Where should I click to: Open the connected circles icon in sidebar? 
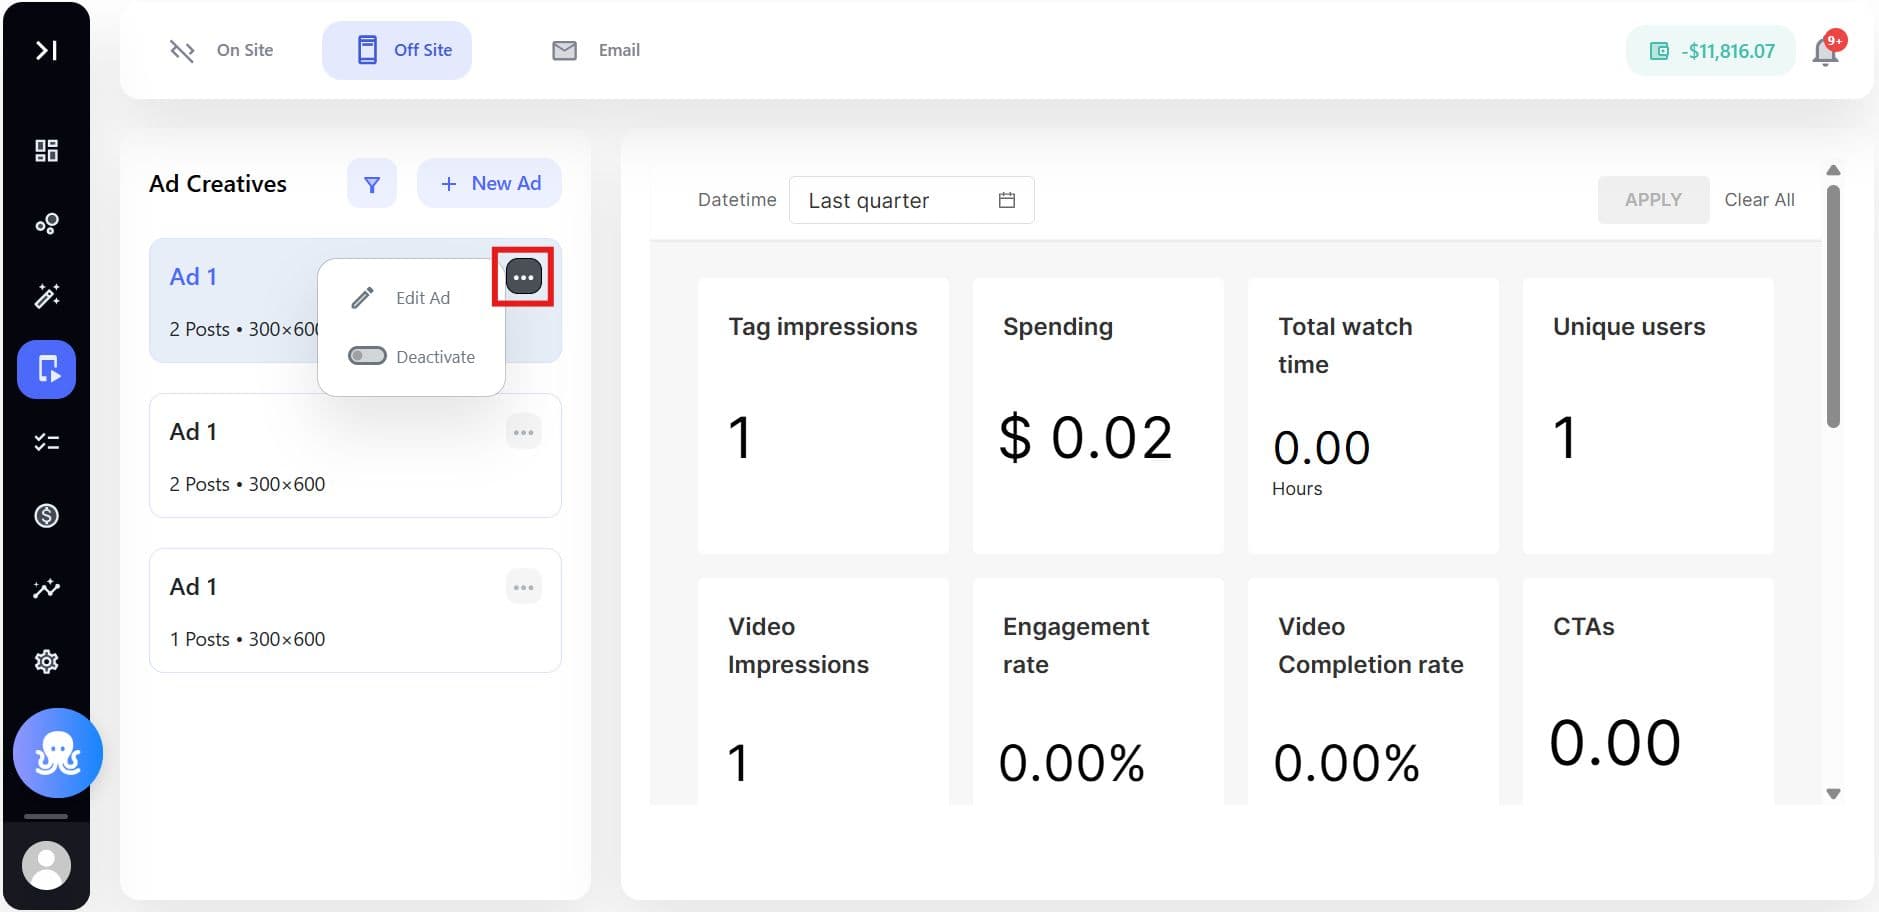pyautogui.click(x=46, y=224)
